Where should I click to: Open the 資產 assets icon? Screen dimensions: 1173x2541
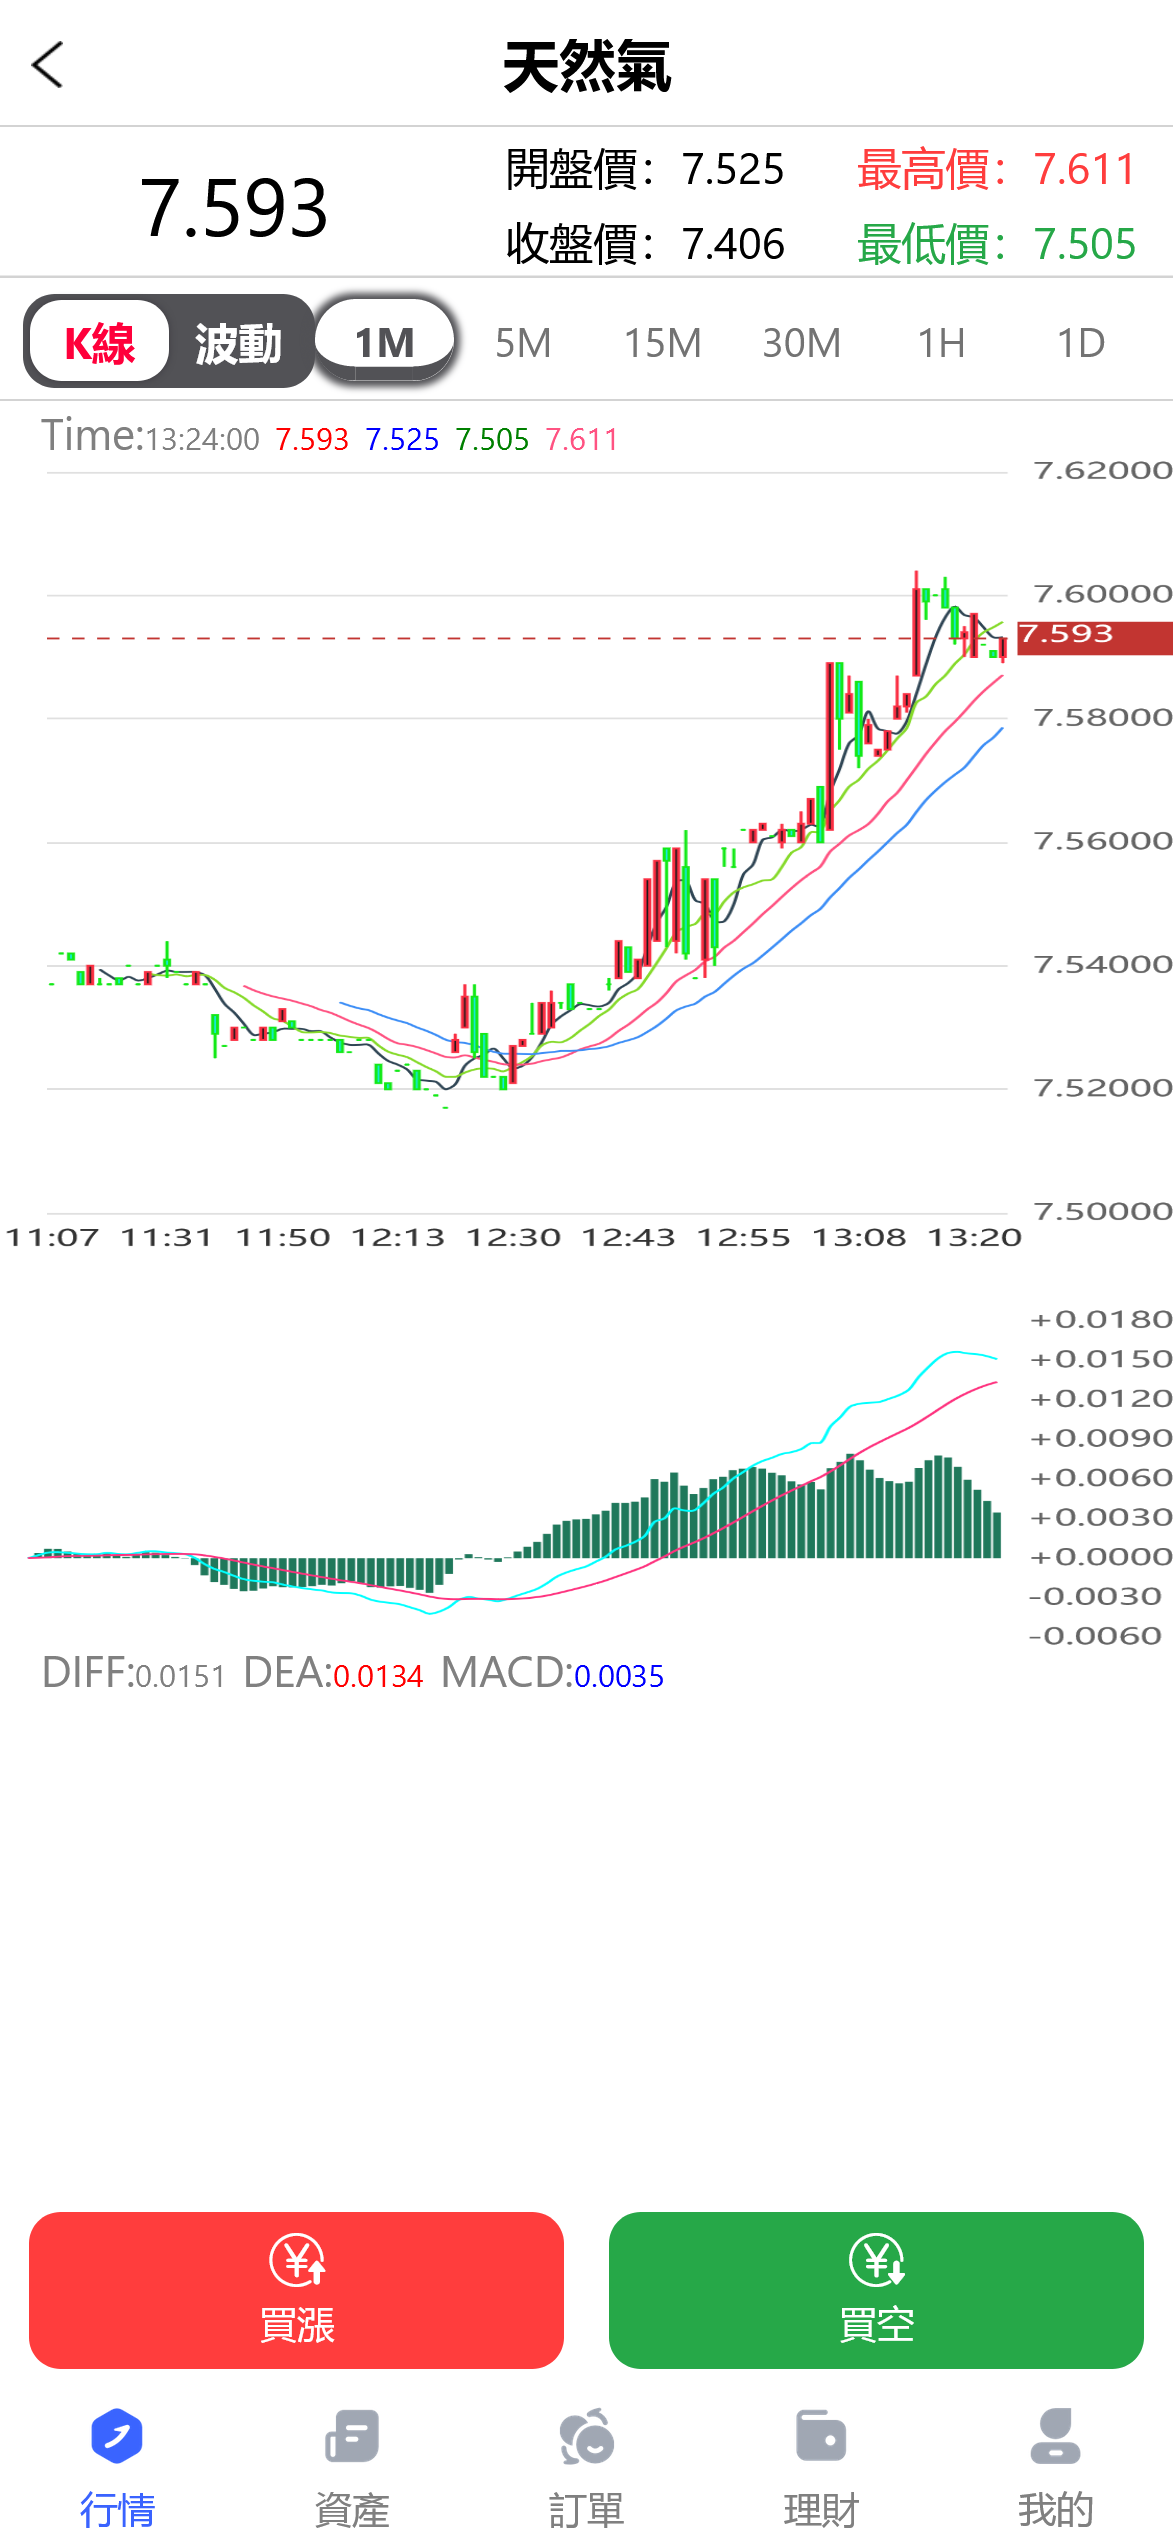(351, 2435)
